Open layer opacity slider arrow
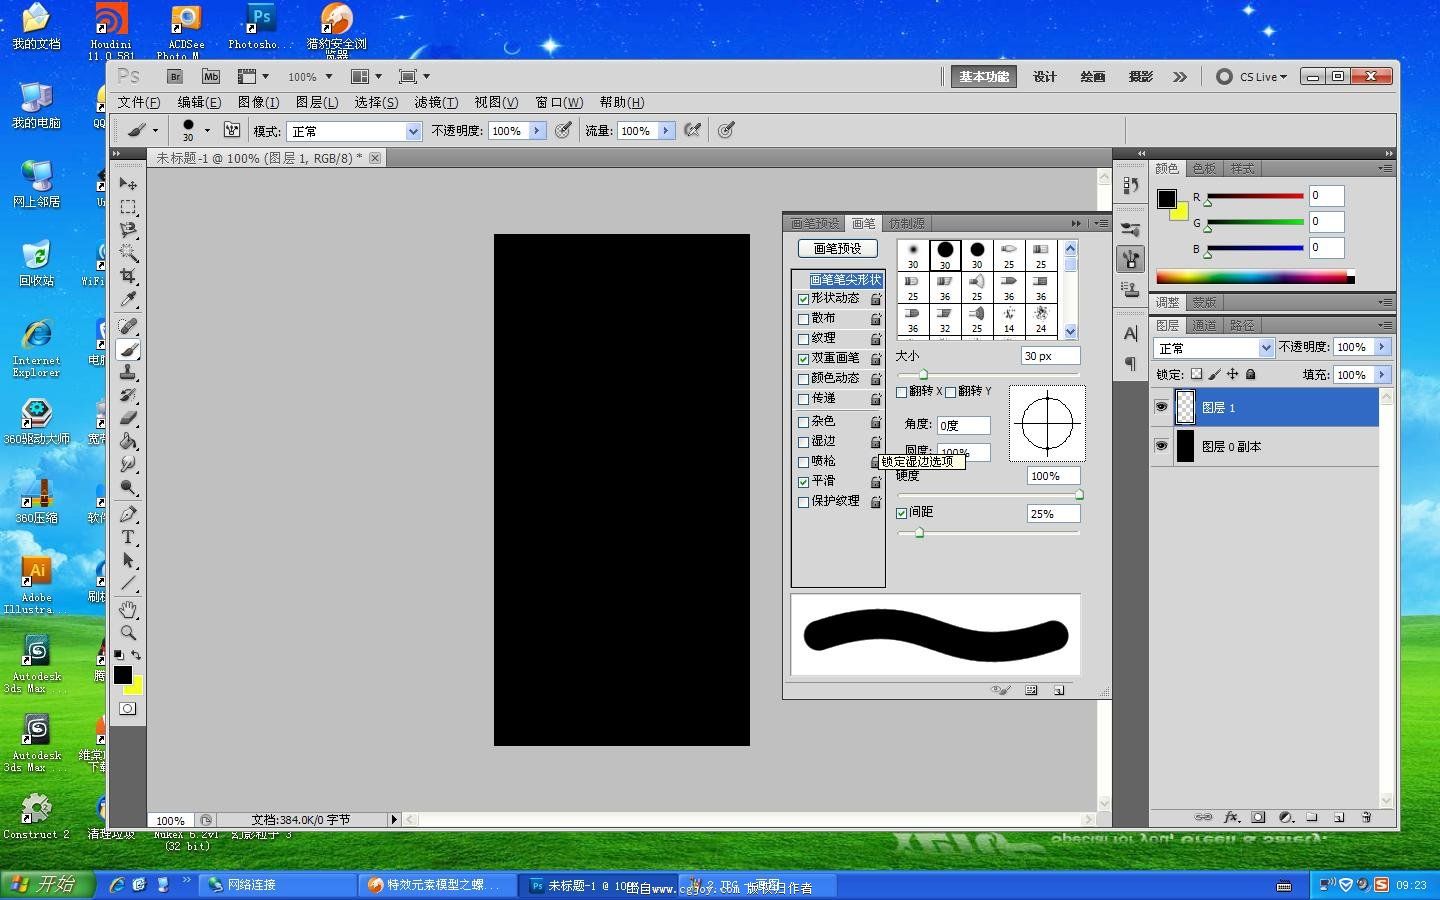 [x=1382, y=346]
